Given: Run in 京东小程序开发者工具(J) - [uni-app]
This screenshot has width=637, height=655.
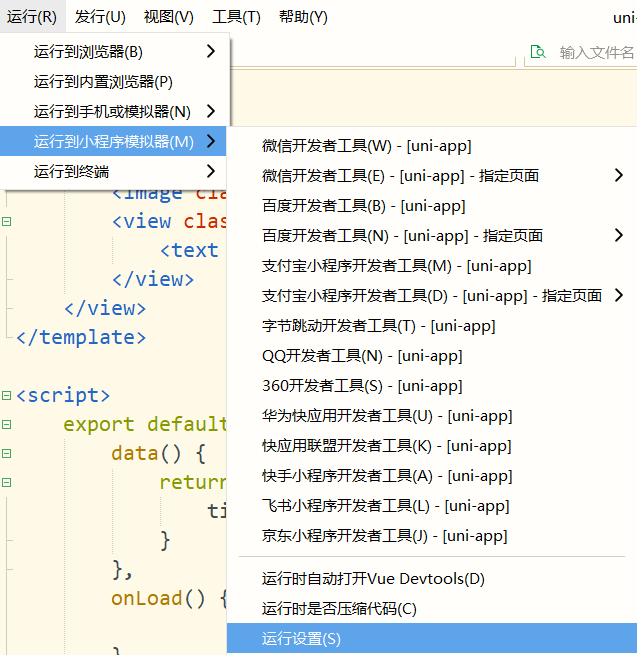Looking at the screenshot, I should click(x=432, y=536).
